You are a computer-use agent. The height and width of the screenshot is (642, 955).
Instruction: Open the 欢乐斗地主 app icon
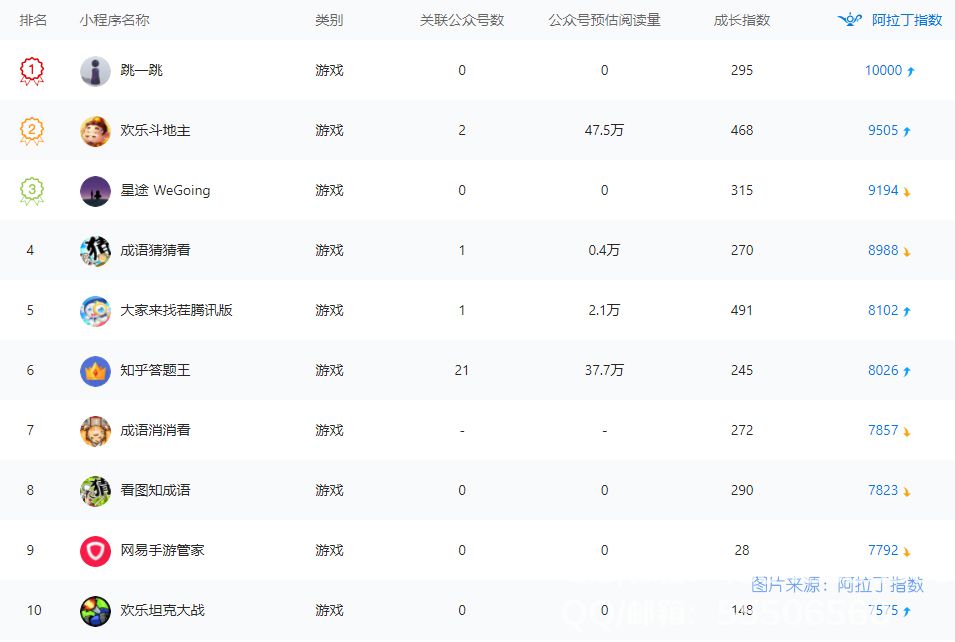pyautogui.click(x=96, y=131)
